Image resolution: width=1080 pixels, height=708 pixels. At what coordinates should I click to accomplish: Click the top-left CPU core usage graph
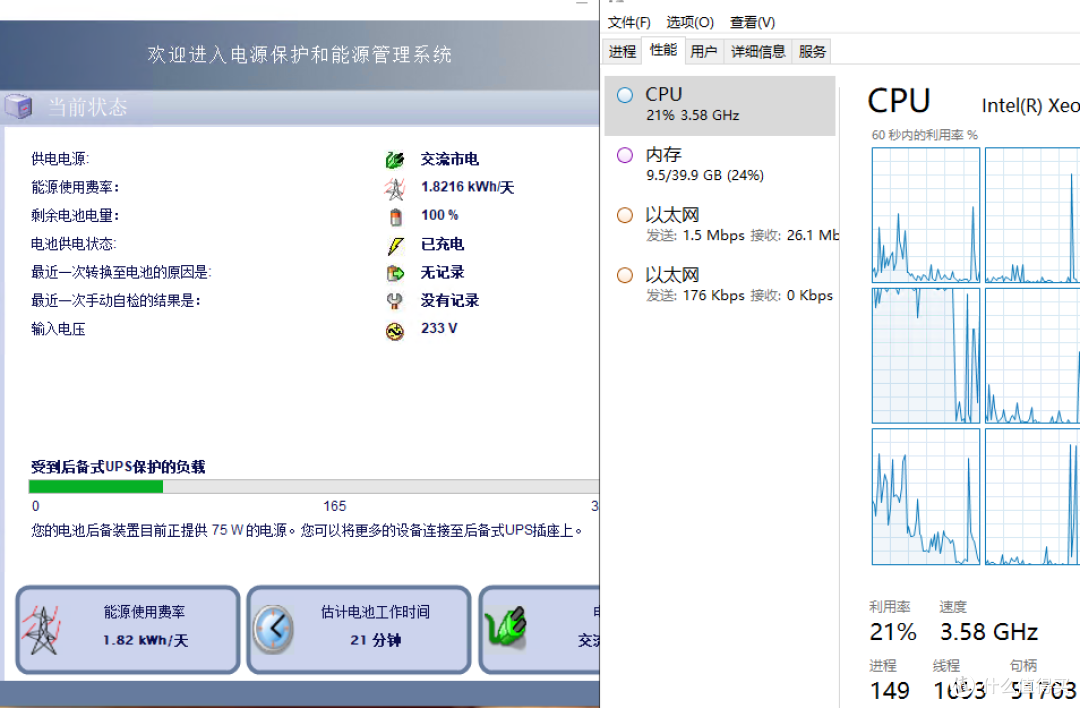(x=926, y=215)
